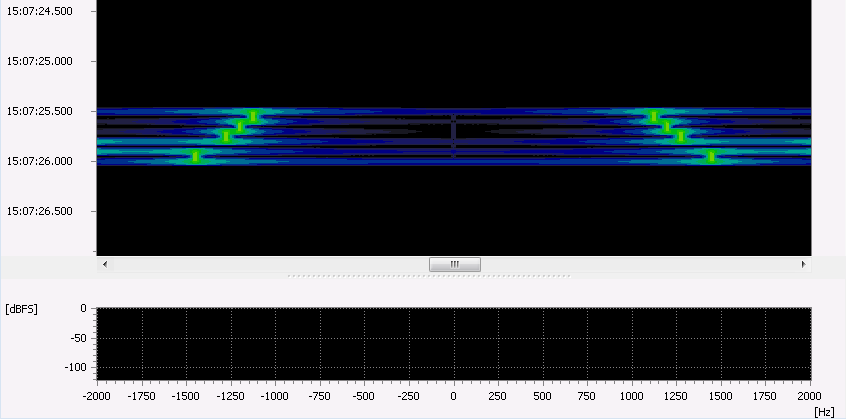The image size is (846, 419).
Task: Click the center 0 Hz marker line in waterfall
Action: tap(454, 135)
